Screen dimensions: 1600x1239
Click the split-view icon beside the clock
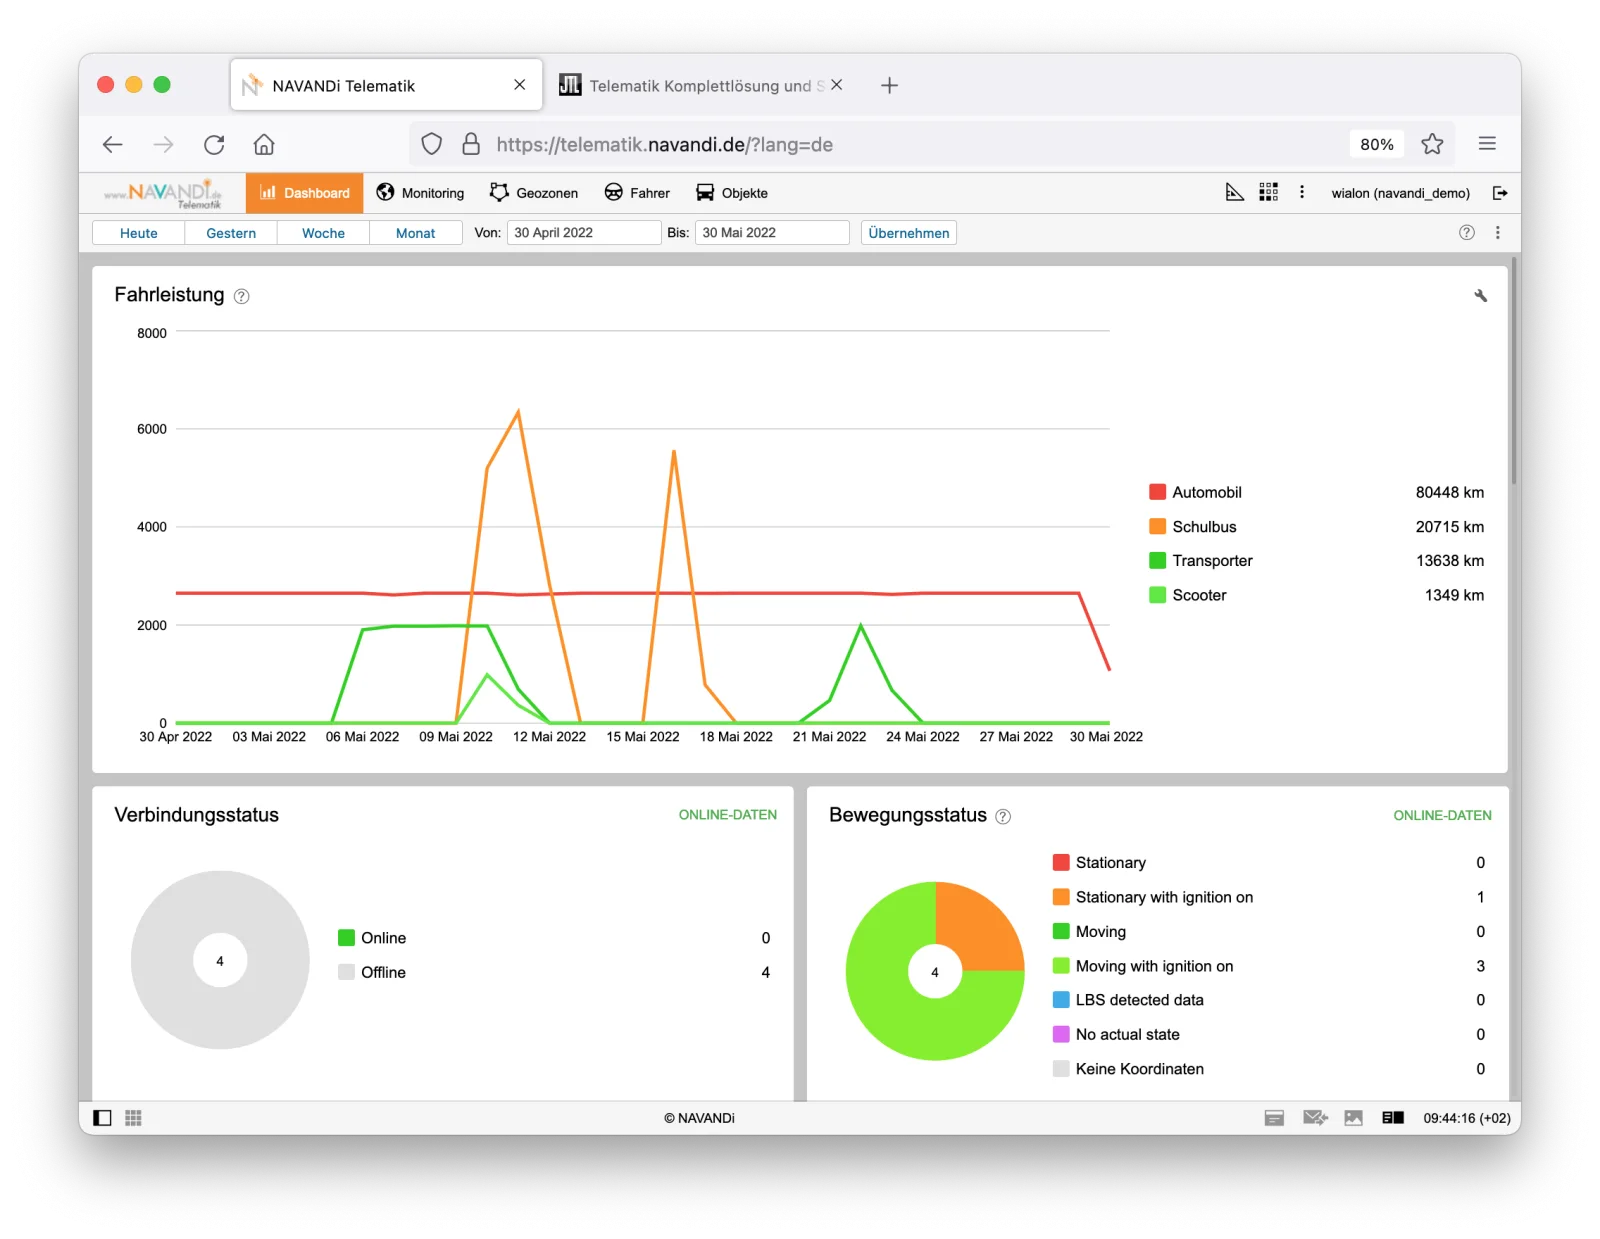pyautogui.click(x=1393, y=1118)
